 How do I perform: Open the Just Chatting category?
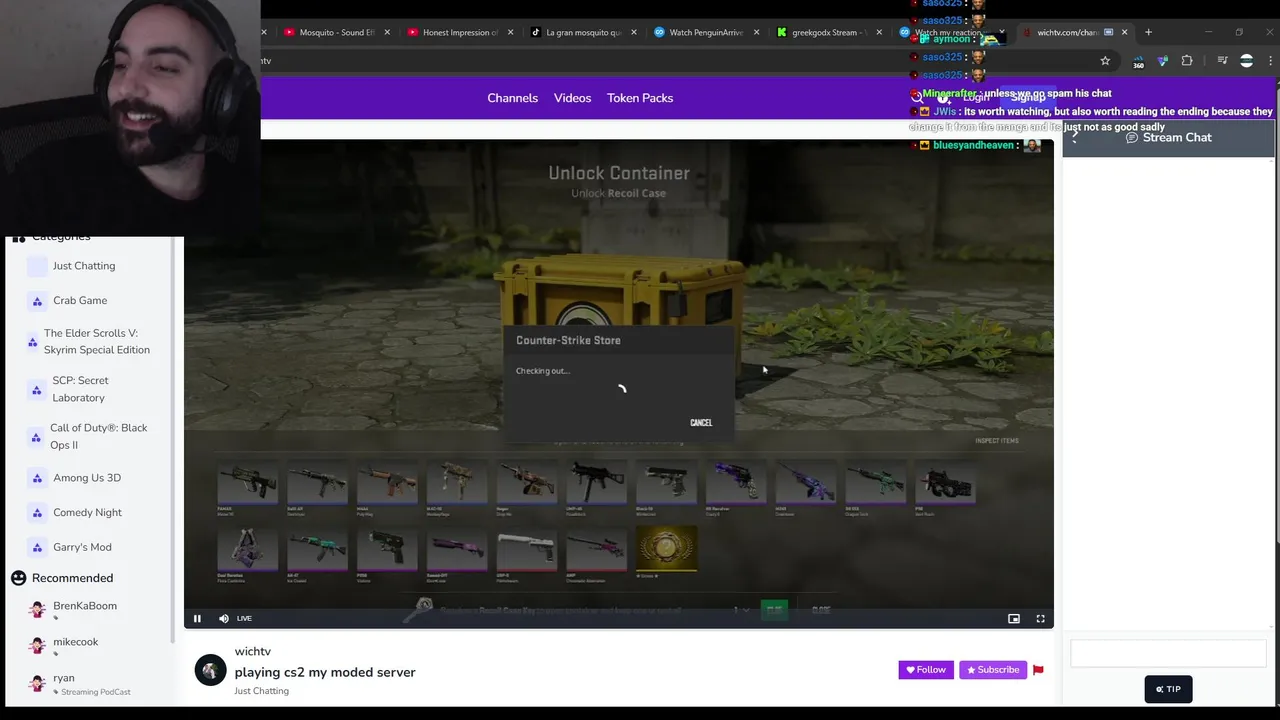84,266
